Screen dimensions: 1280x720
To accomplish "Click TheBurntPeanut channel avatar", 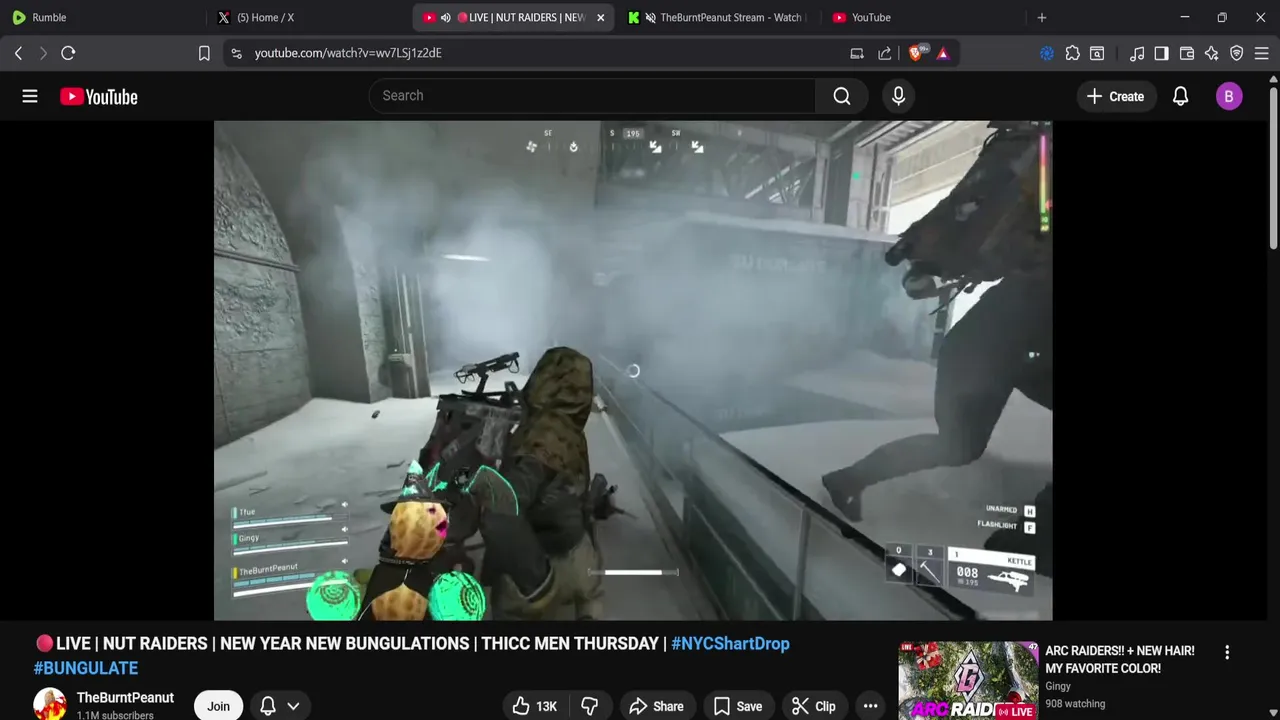I will 50,705.
